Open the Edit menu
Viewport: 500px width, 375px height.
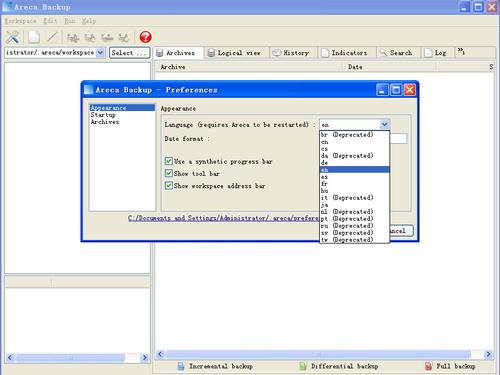[50, 21]
